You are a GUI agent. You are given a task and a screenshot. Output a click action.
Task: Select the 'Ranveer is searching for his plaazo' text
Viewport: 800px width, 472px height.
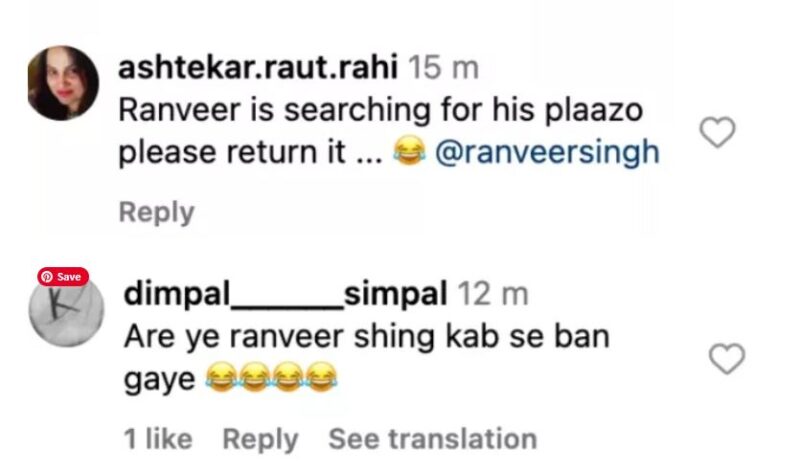pyautogui.click(x=381, y=110)
